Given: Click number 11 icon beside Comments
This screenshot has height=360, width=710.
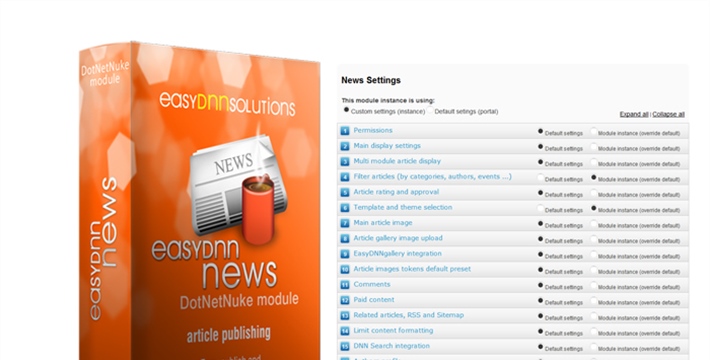Looking at the screenshot, I should coord(345,285).
